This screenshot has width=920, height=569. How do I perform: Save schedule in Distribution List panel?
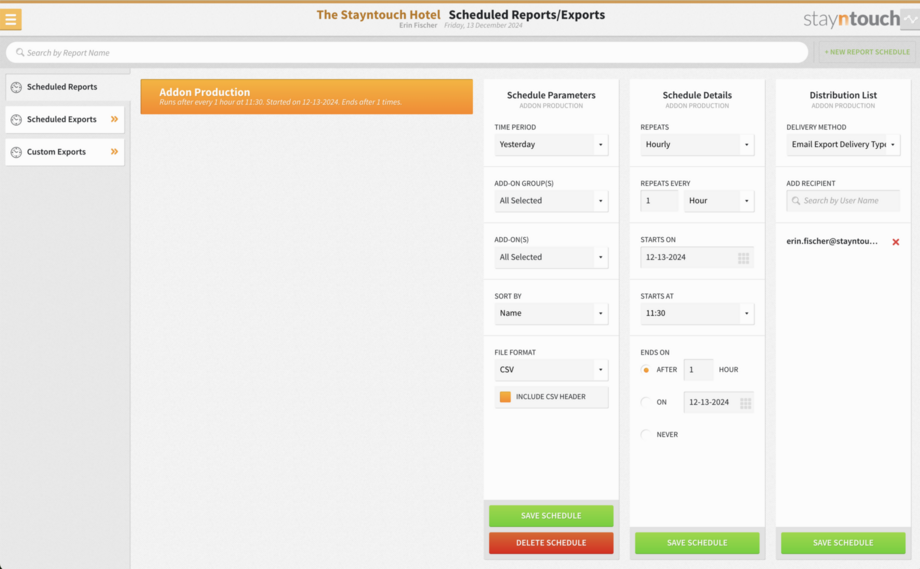843,543
